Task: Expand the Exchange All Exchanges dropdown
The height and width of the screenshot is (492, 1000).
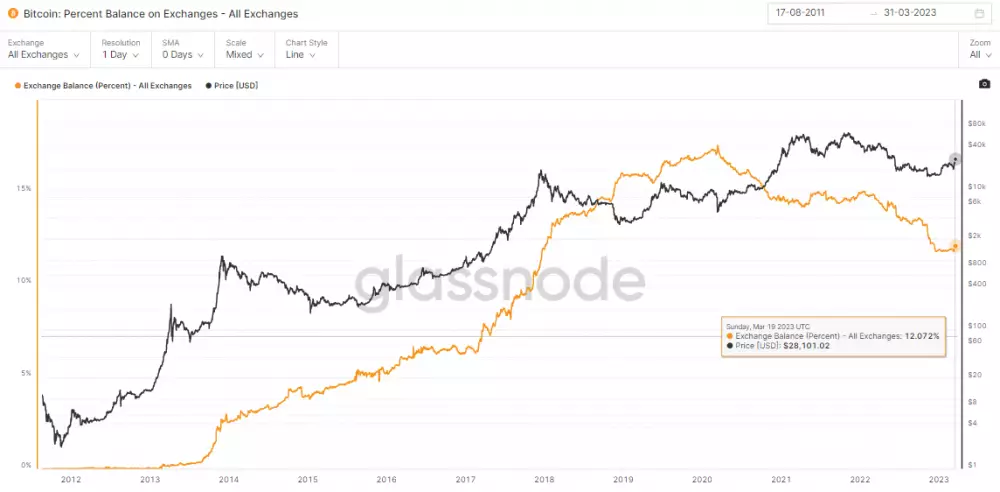Action: [x=43, y=55]
